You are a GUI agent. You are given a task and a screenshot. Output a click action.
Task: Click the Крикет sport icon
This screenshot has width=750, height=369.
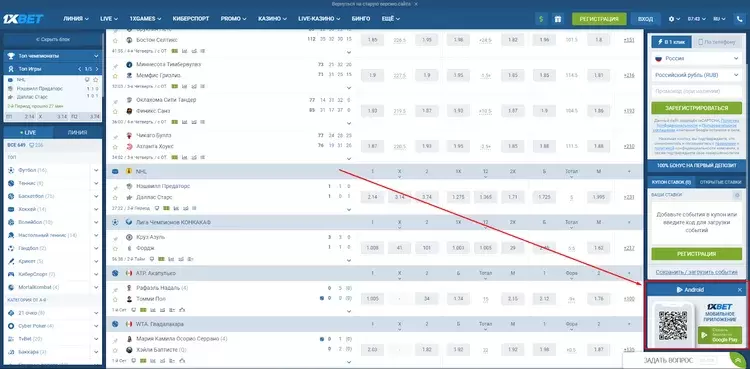pos(11,261)
